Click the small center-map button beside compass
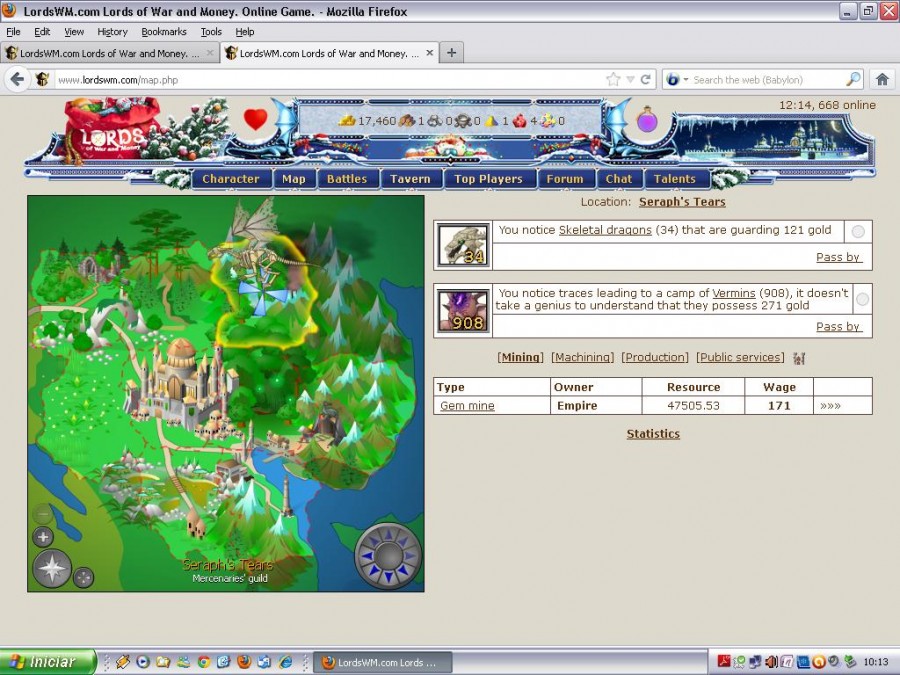The width and height of the screenshot is (900, 675). [83, 577]
